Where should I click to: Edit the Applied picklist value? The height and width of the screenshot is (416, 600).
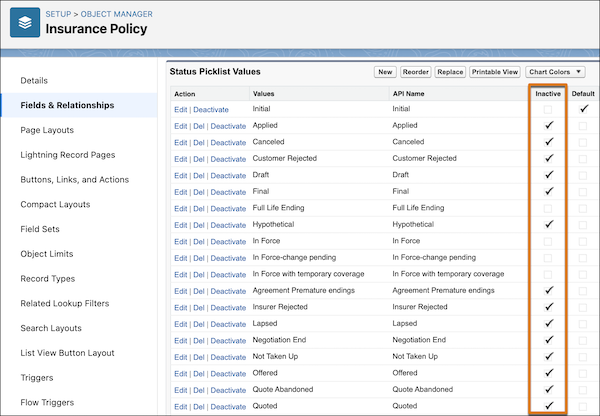click(181, 126)
